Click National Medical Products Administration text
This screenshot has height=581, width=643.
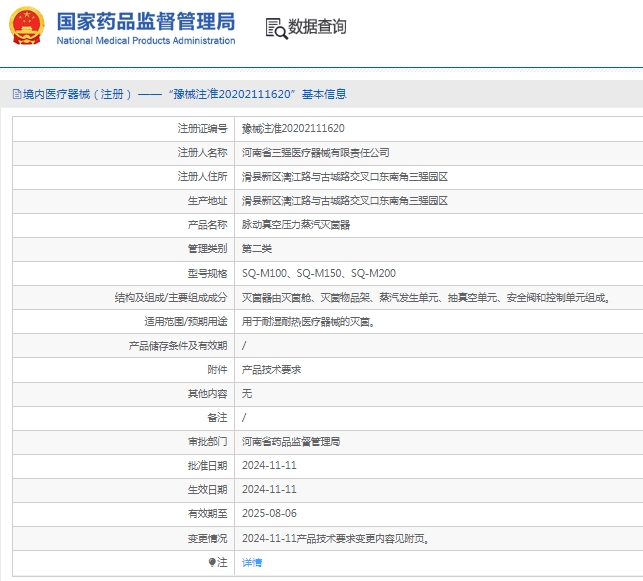pyautogui.click(x=146, y=41)
